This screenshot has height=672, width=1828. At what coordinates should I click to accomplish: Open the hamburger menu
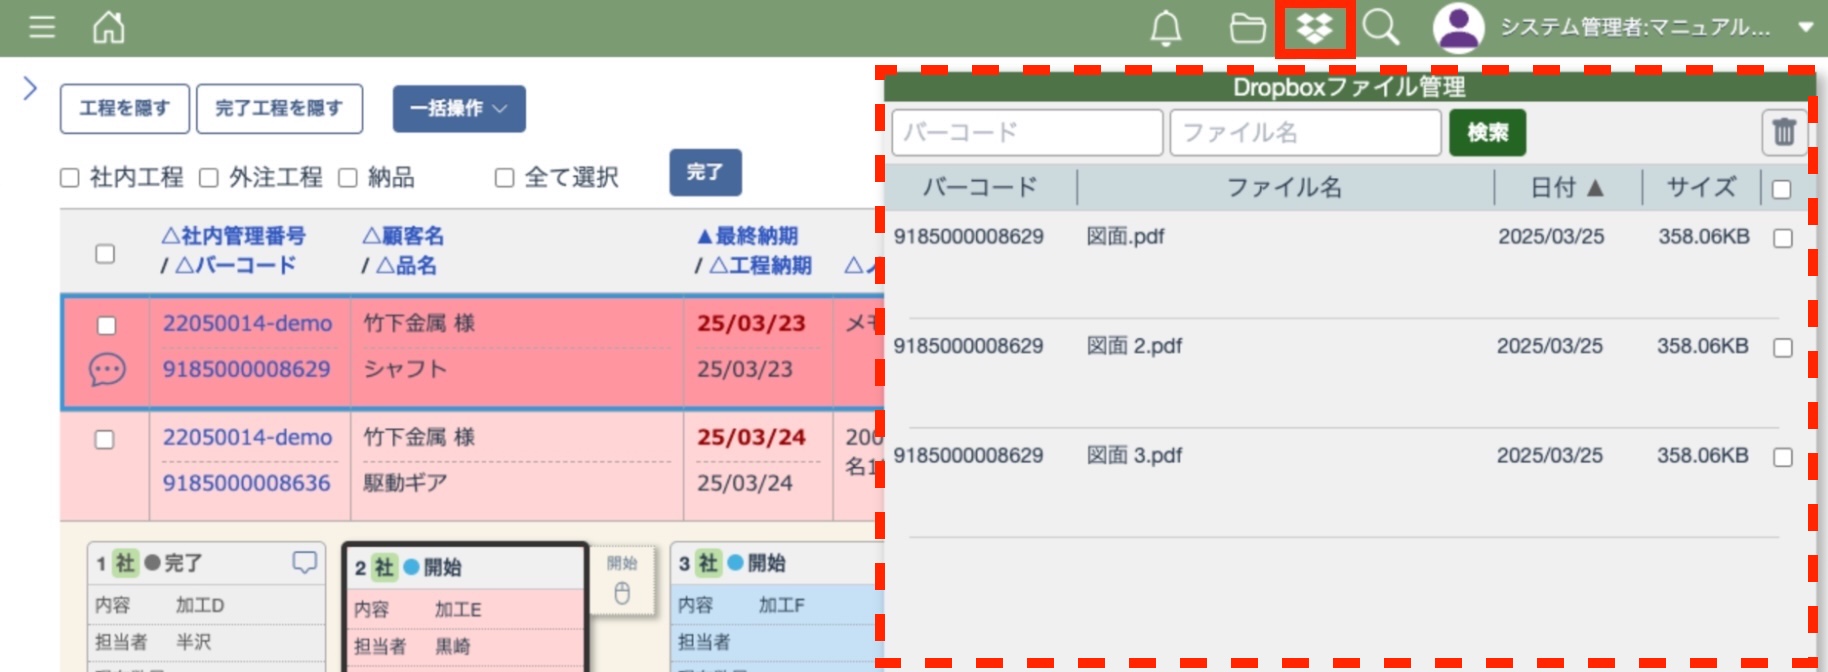point(42,27)
